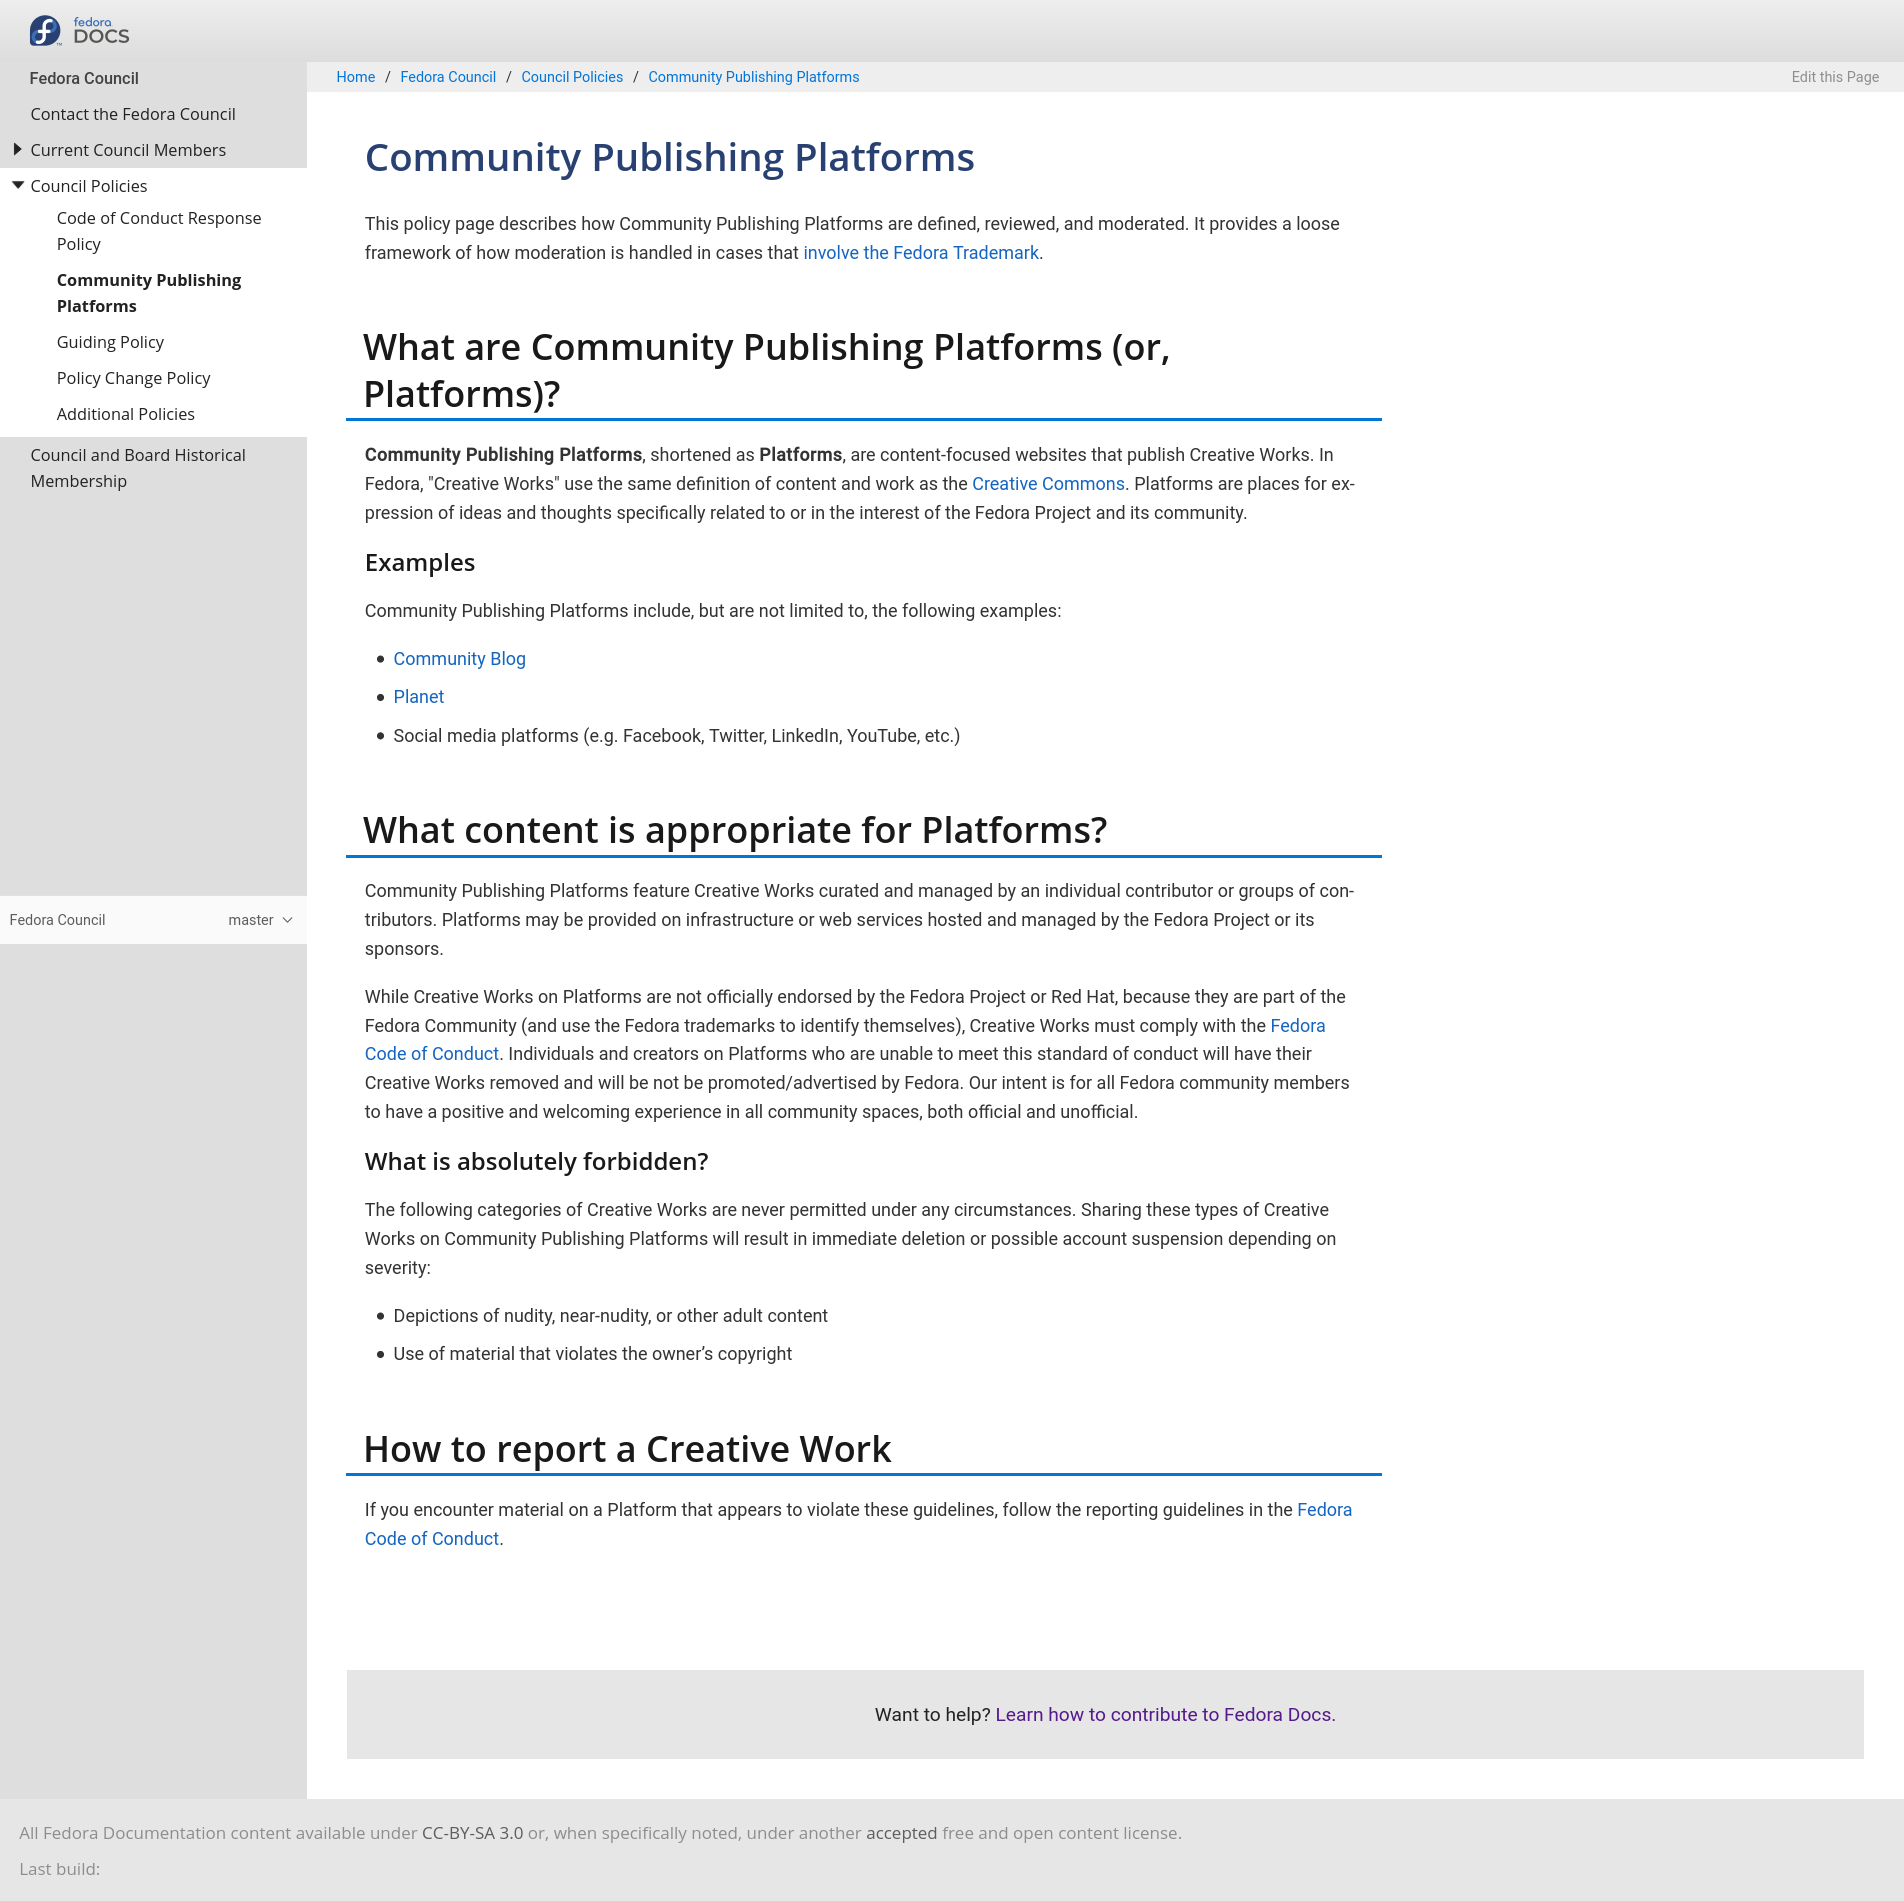The height and width of the screenshot is (1901, 1904).
Task: Click the 'accepted' license link in footer
Action: pyautogui.click(x=901, y=1833)
